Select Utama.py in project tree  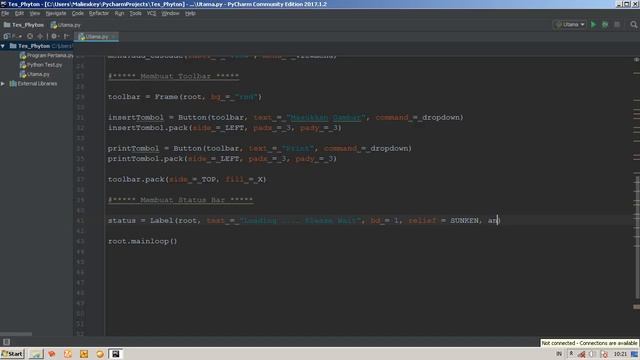click(38, 74)
